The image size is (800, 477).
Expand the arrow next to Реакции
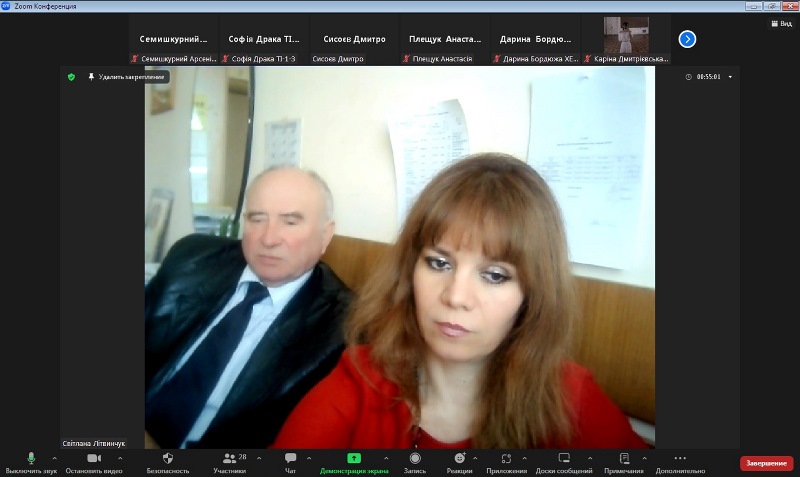pos(475,458)
